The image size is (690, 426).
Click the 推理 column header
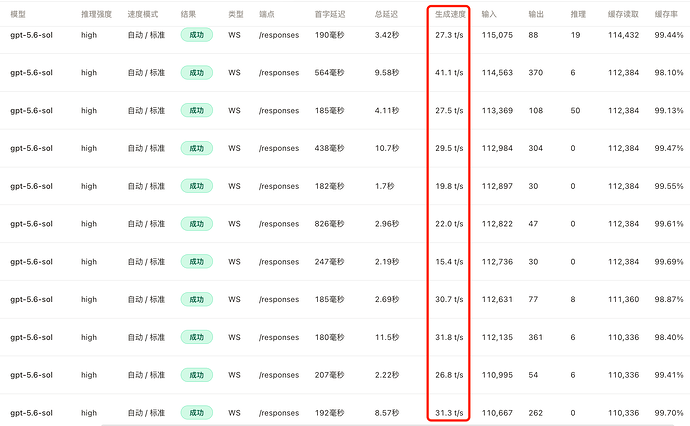[x=578, y=15]
